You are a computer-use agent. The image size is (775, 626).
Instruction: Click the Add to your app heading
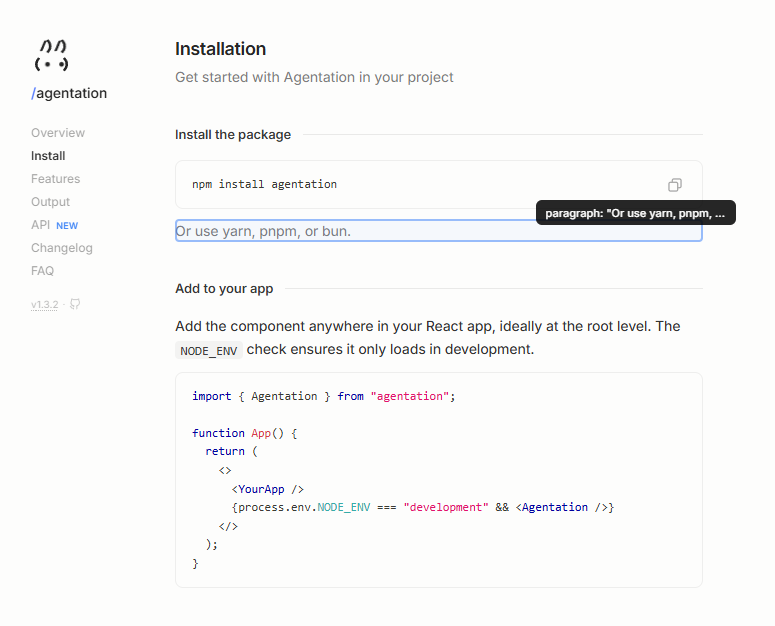click(x=224, y=288)
